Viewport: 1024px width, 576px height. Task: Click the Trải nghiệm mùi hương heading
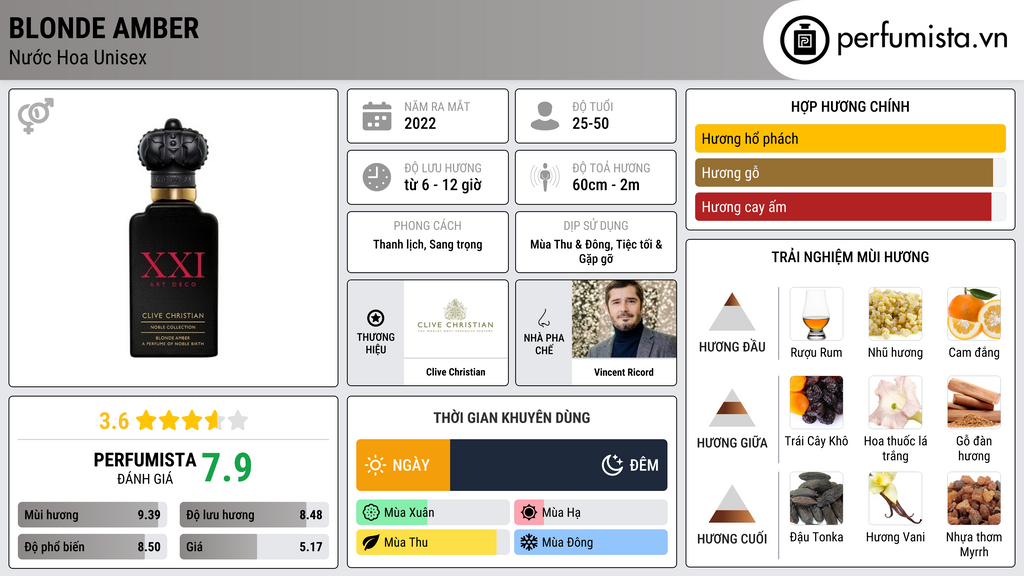(850, 257)
